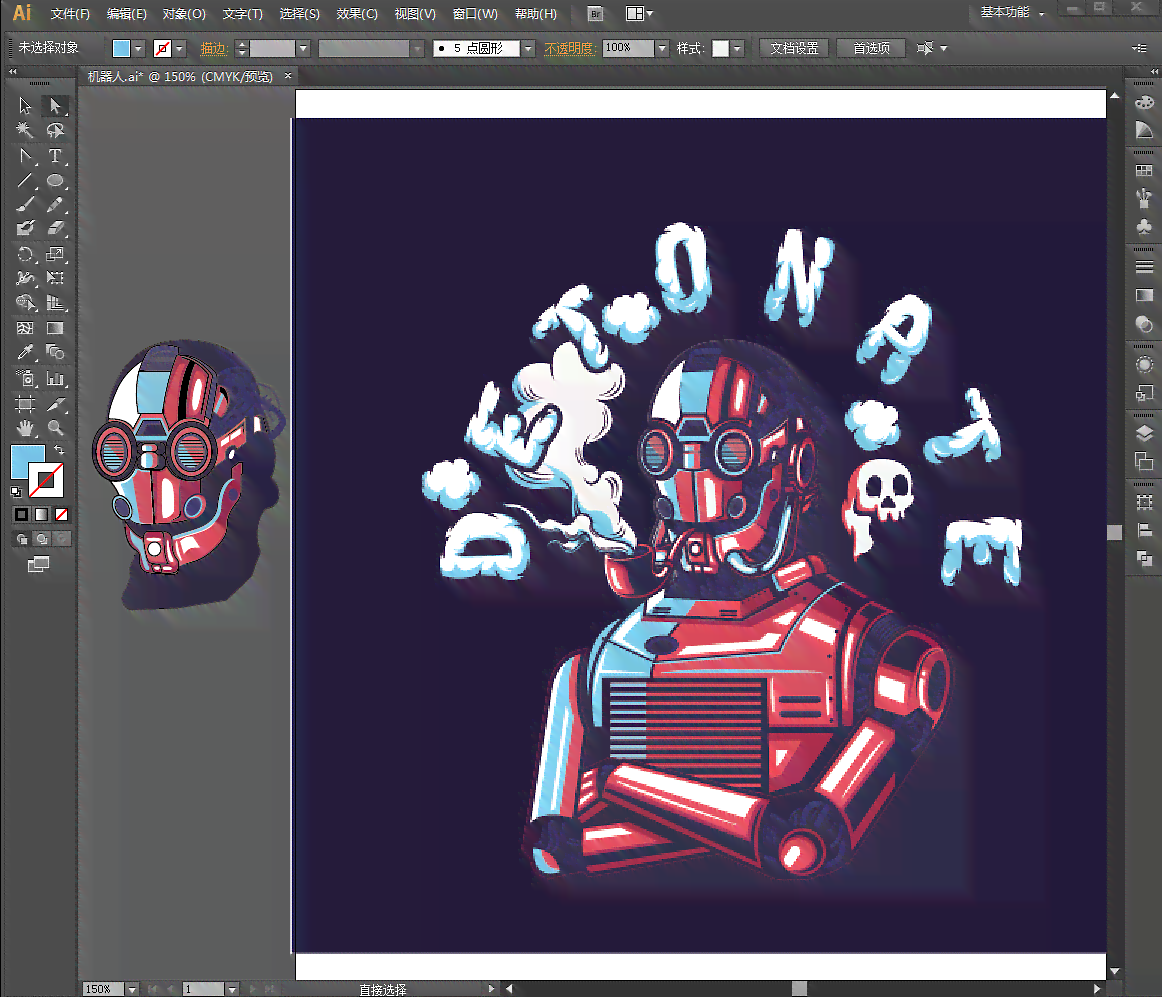Screen dimensions: 1162x997
Task: Select the Direct Selection tool
Action: point(55,106)
